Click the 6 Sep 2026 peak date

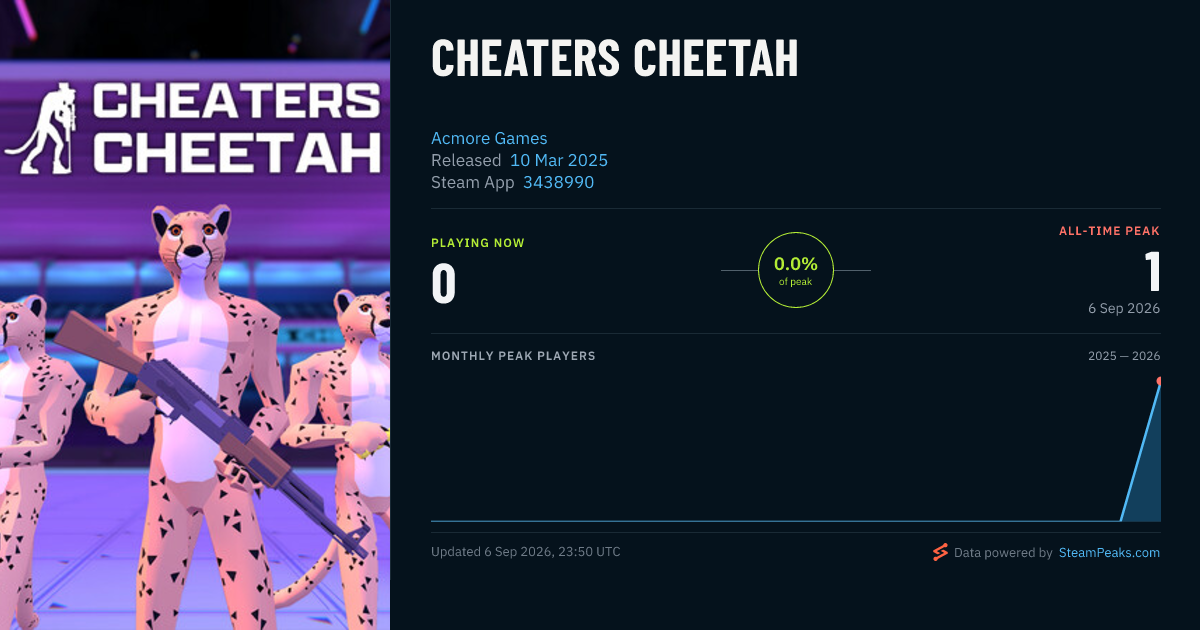click(1124, 308)
